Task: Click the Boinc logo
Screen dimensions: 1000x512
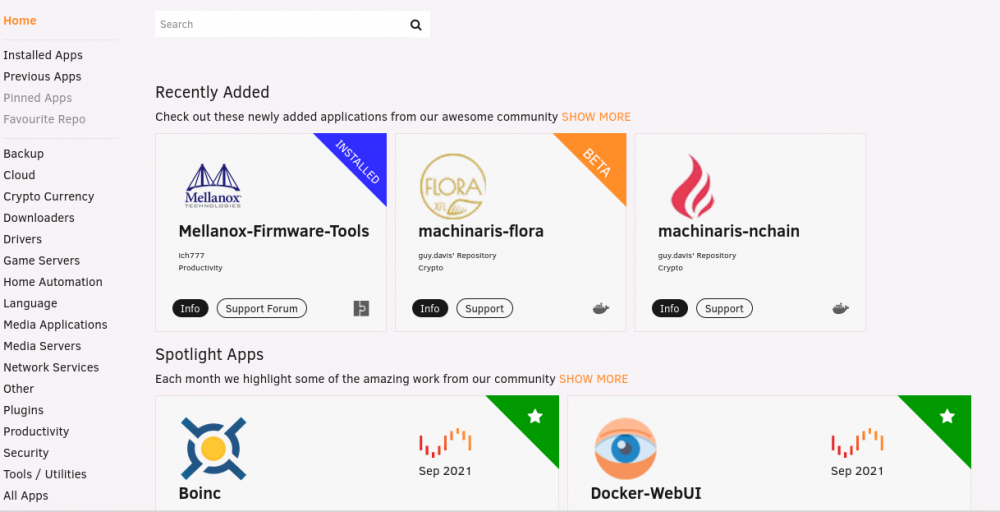Action: pos(213,448)
